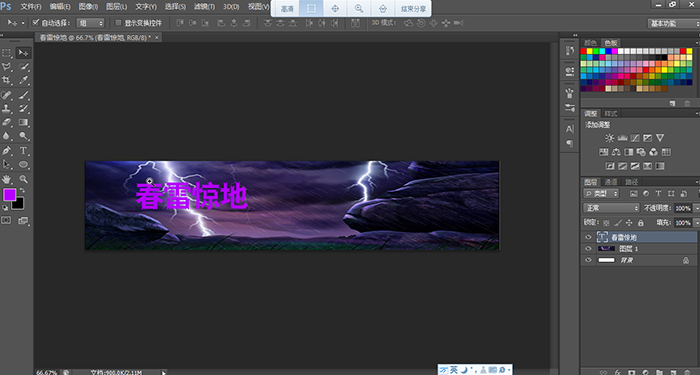Open the Move tool preset picker arrow
The image size is (700, 375).
(x=23, y=23)
